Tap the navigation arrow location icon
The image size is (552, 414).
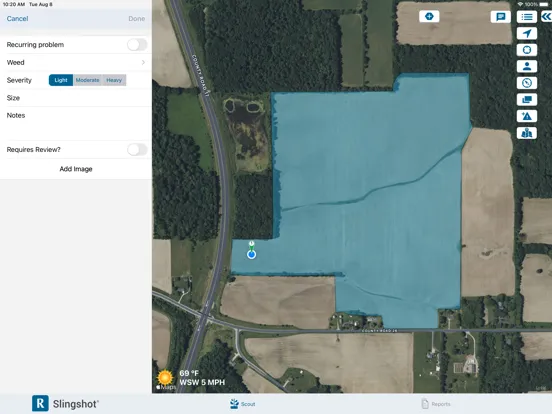pyautogui.click(x=527, y=33)
